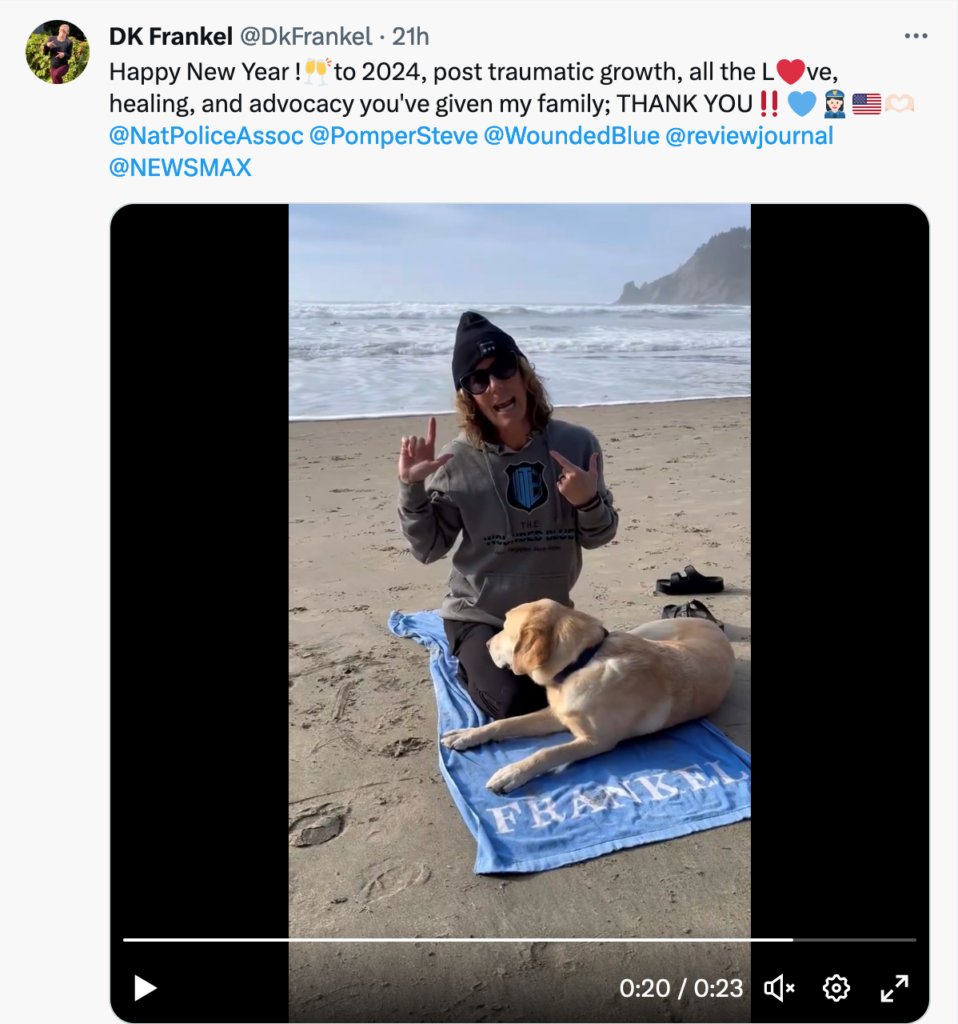The image size is (958, 1024).
Task: Click the played portion of video progress bar
Action: coord(450,940)
